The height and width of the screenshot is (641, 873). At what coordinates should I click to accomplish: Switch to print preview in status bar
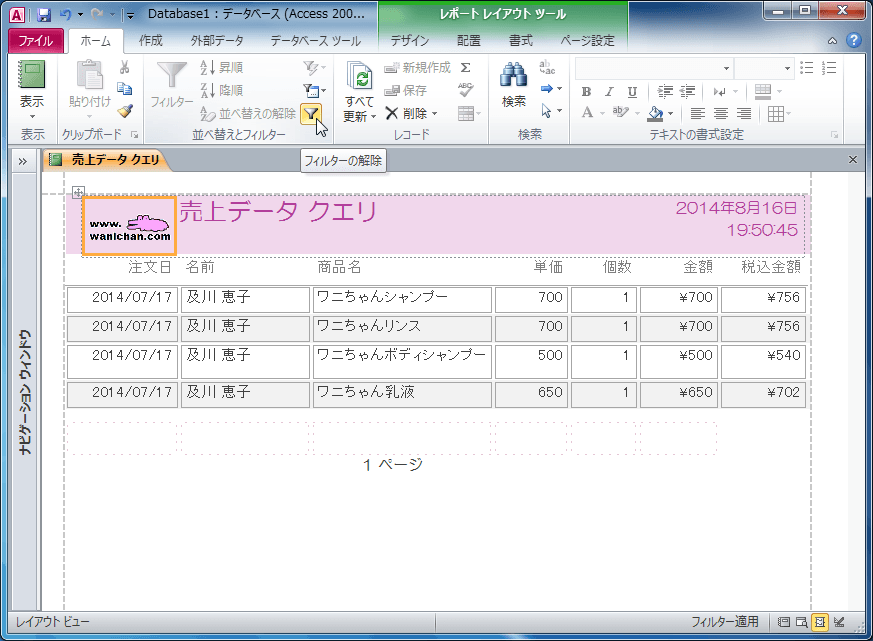[802, 622]
